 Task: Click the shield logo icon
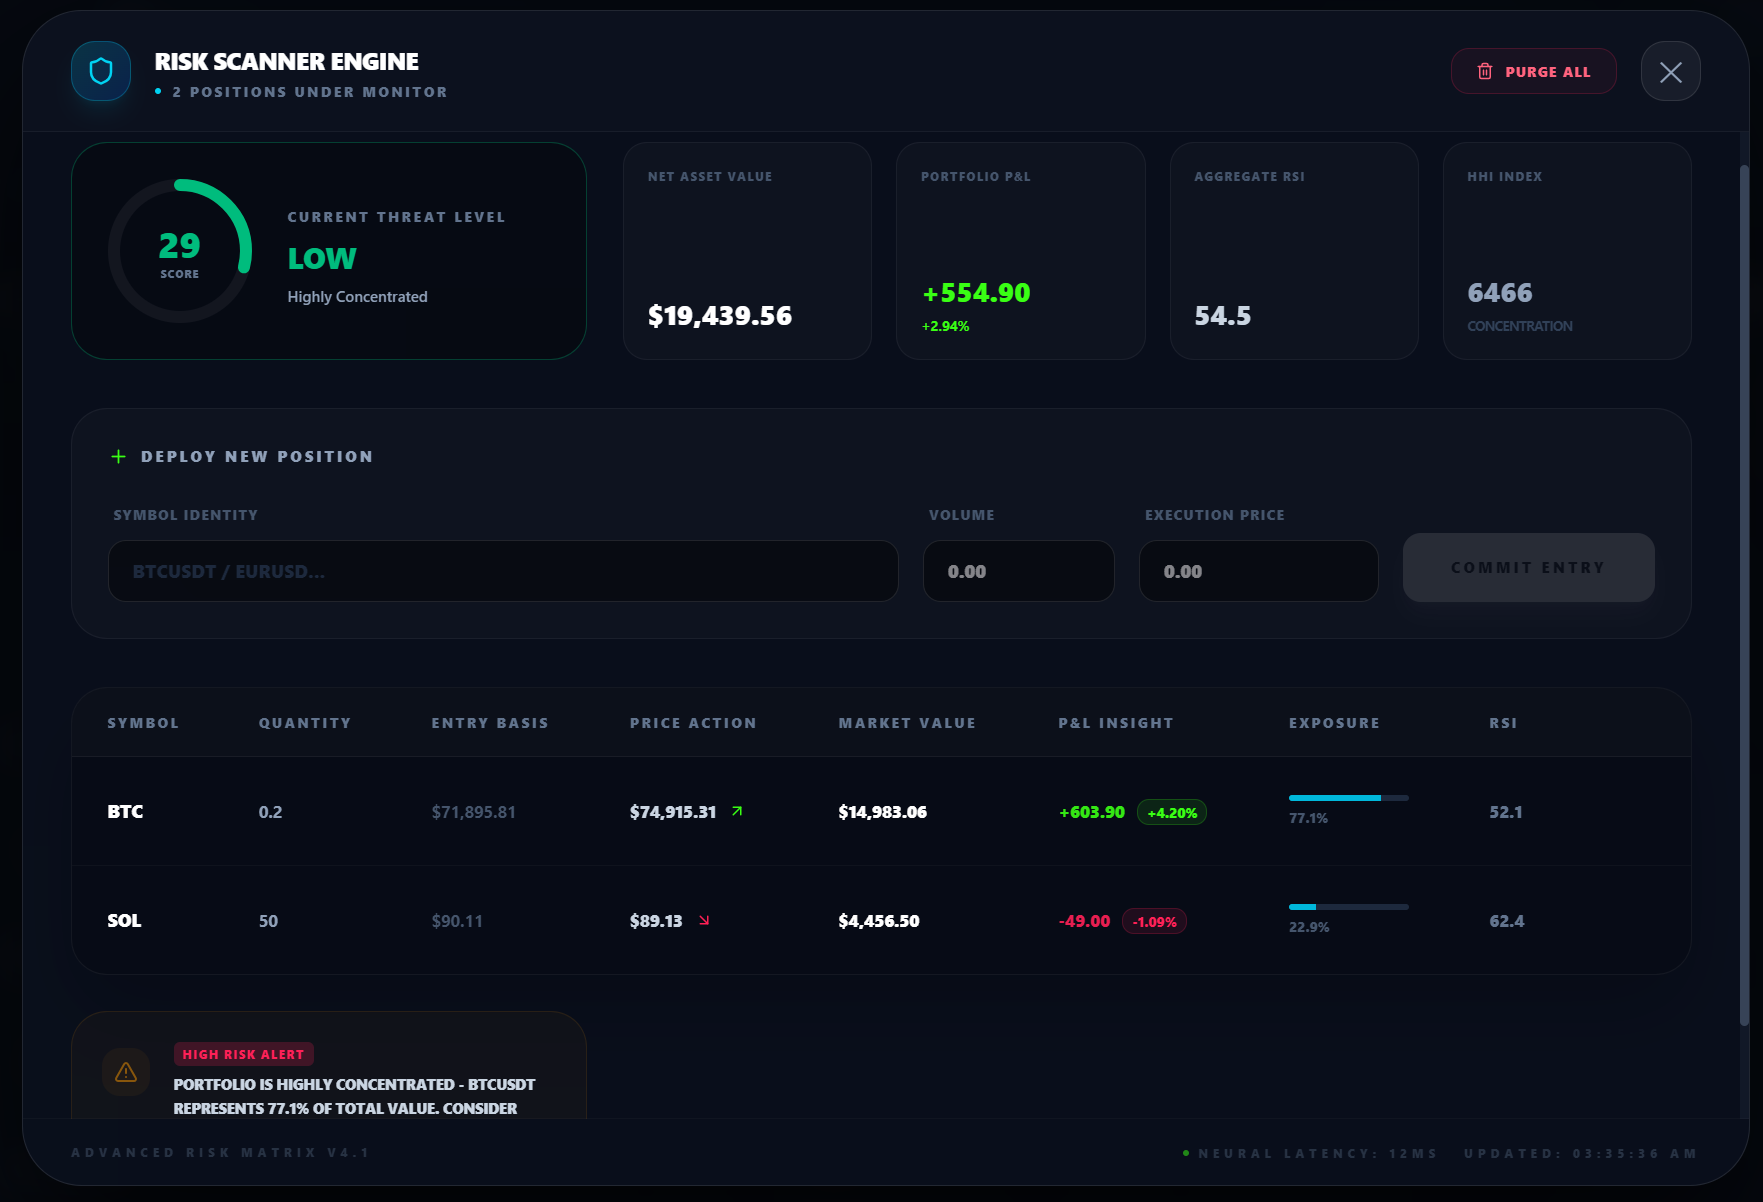coord(101,71)
